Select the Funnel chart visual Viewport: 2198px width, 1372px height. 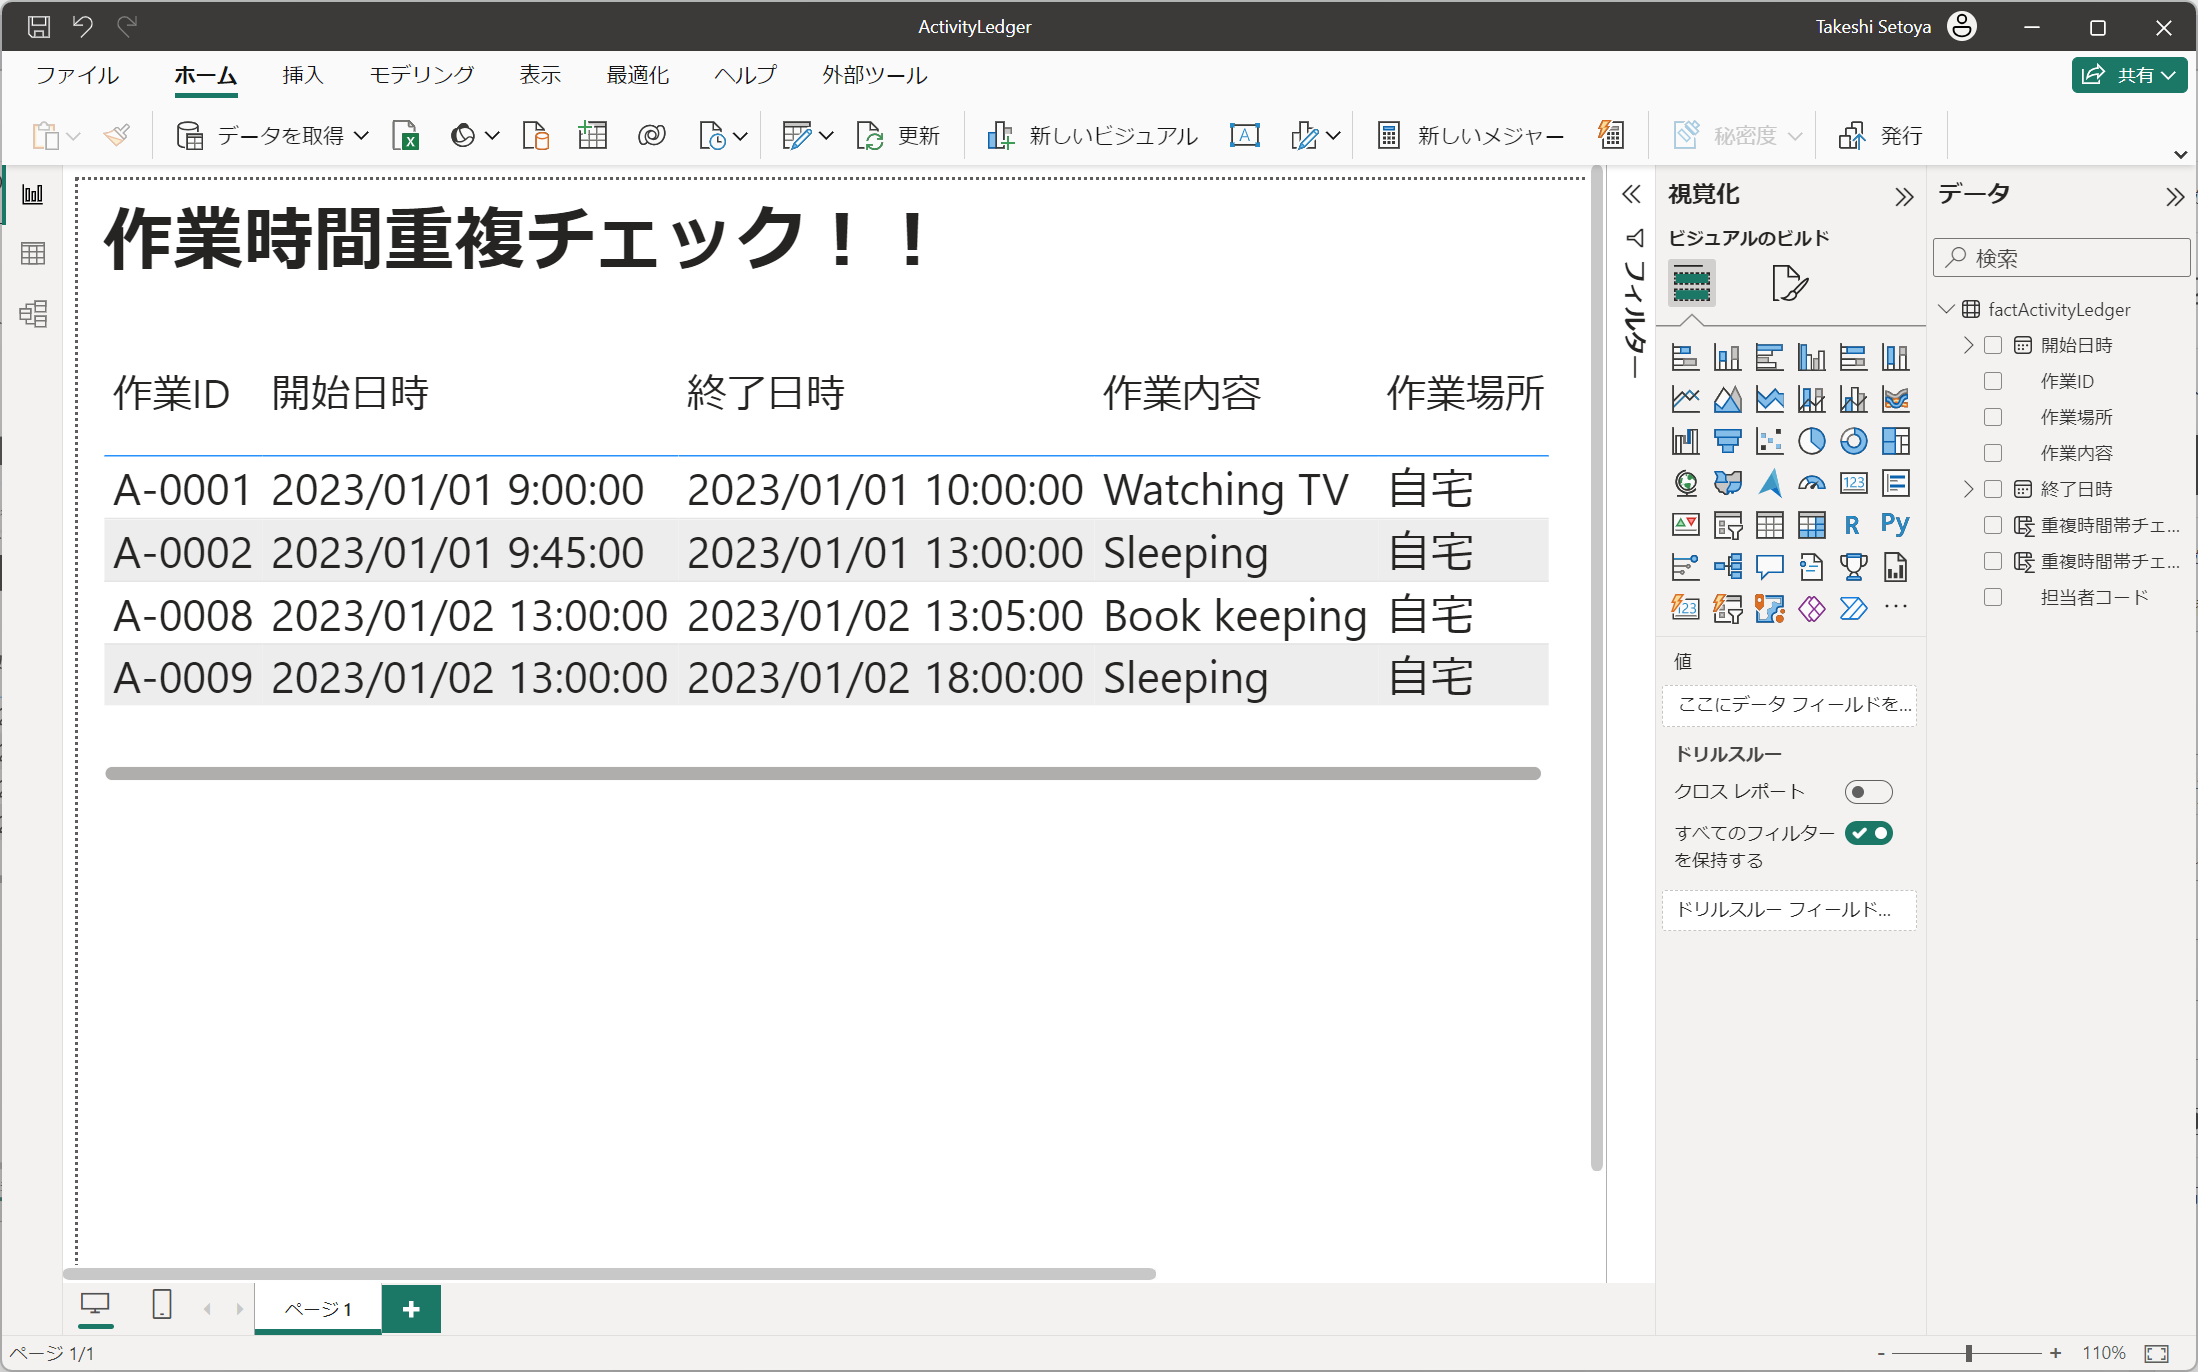[x=1727, y=441]
